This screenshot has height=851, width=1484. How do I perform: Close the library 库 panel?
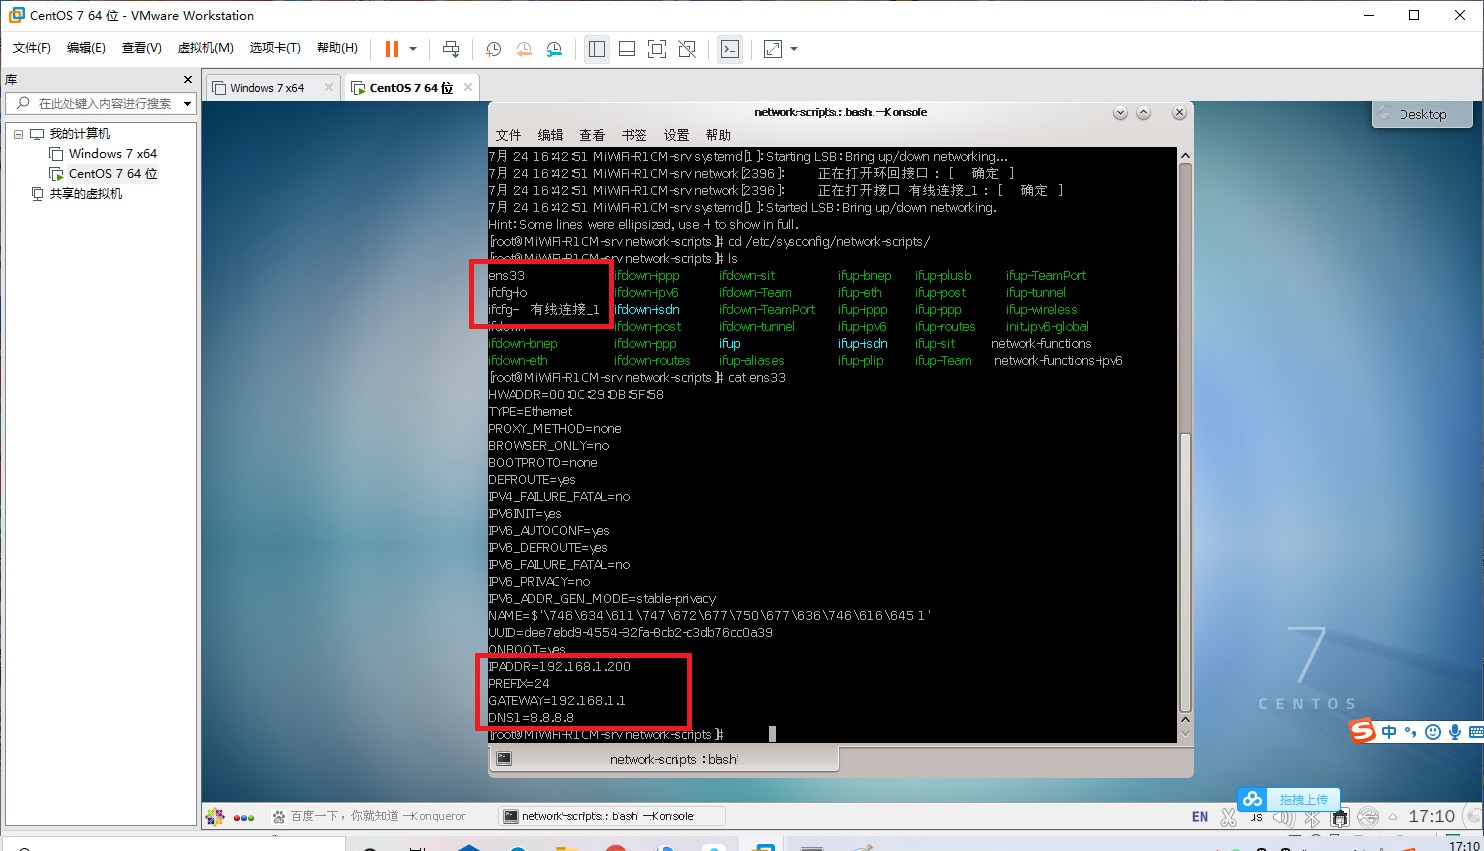187,79
